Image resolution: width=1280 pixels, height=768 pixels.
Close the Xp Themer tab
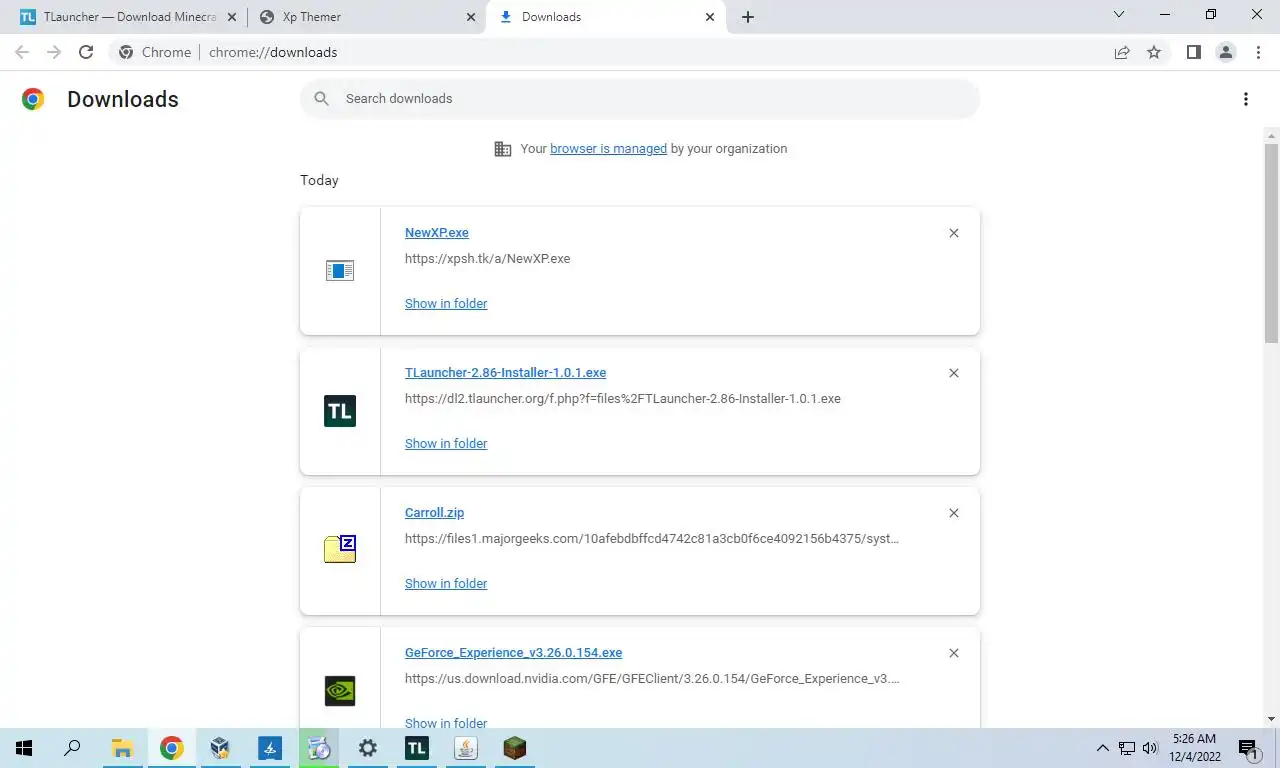[471, 17]
